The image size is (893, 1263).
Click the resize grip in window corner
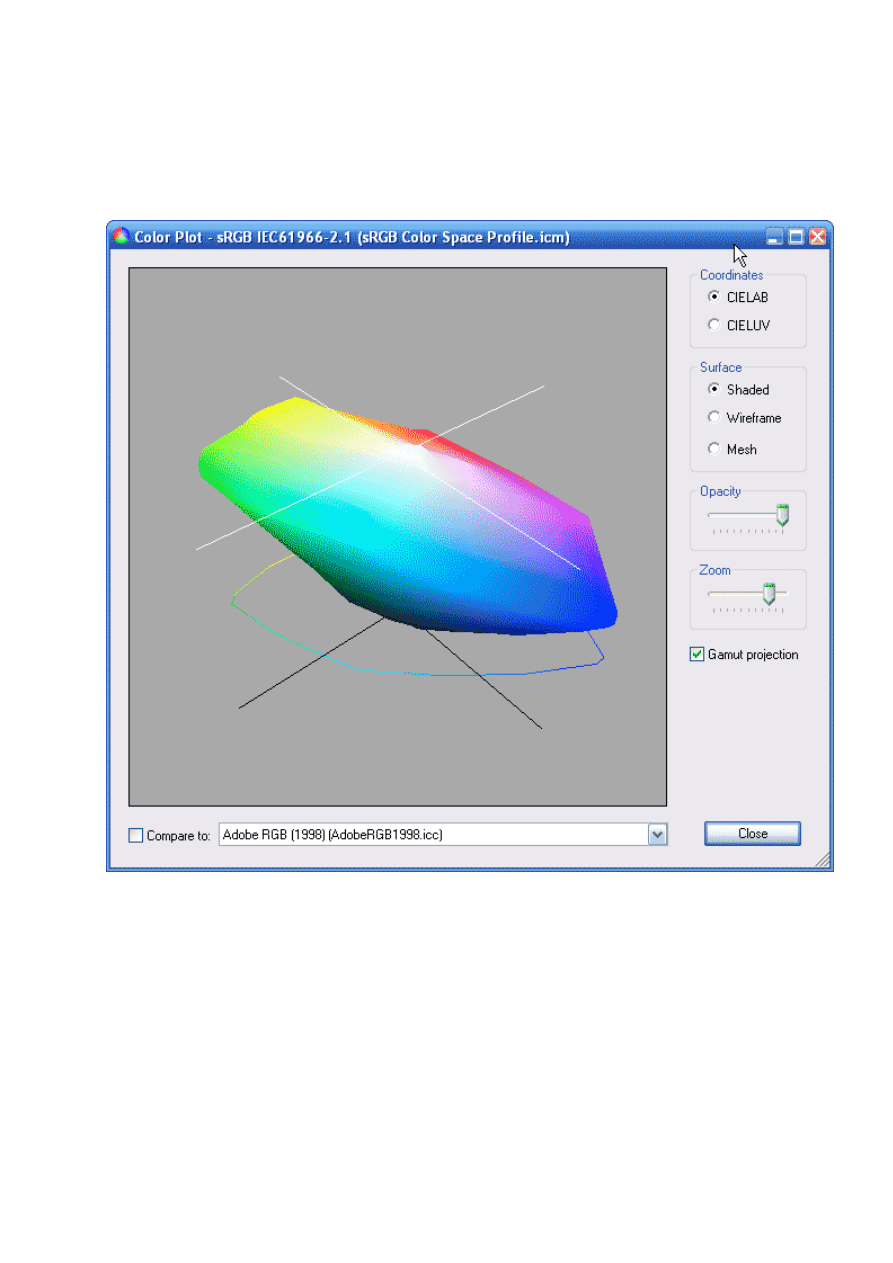coord(823,861)
